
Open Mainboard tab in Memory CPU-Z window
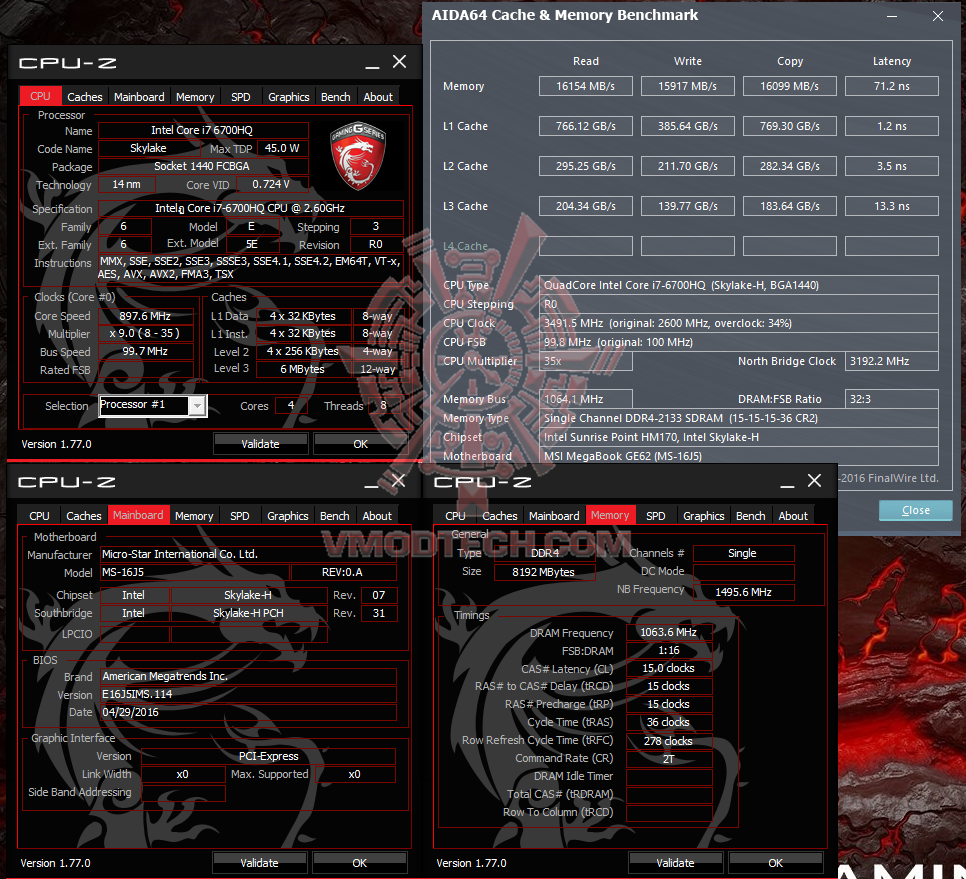[554, 516]
